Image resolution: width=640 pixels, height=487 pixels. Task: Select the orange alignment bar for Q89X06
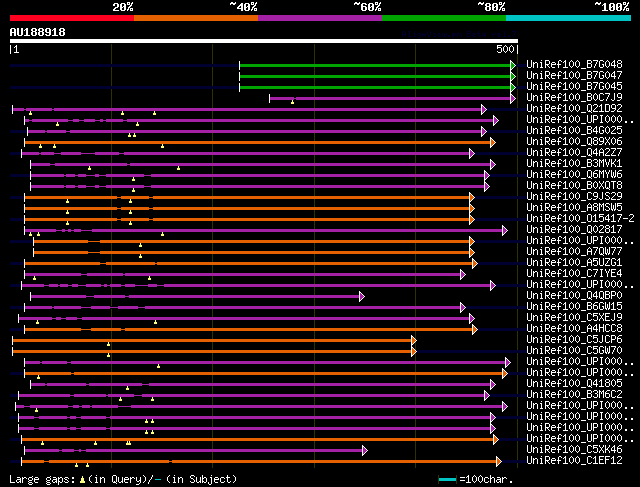(257, 142)
